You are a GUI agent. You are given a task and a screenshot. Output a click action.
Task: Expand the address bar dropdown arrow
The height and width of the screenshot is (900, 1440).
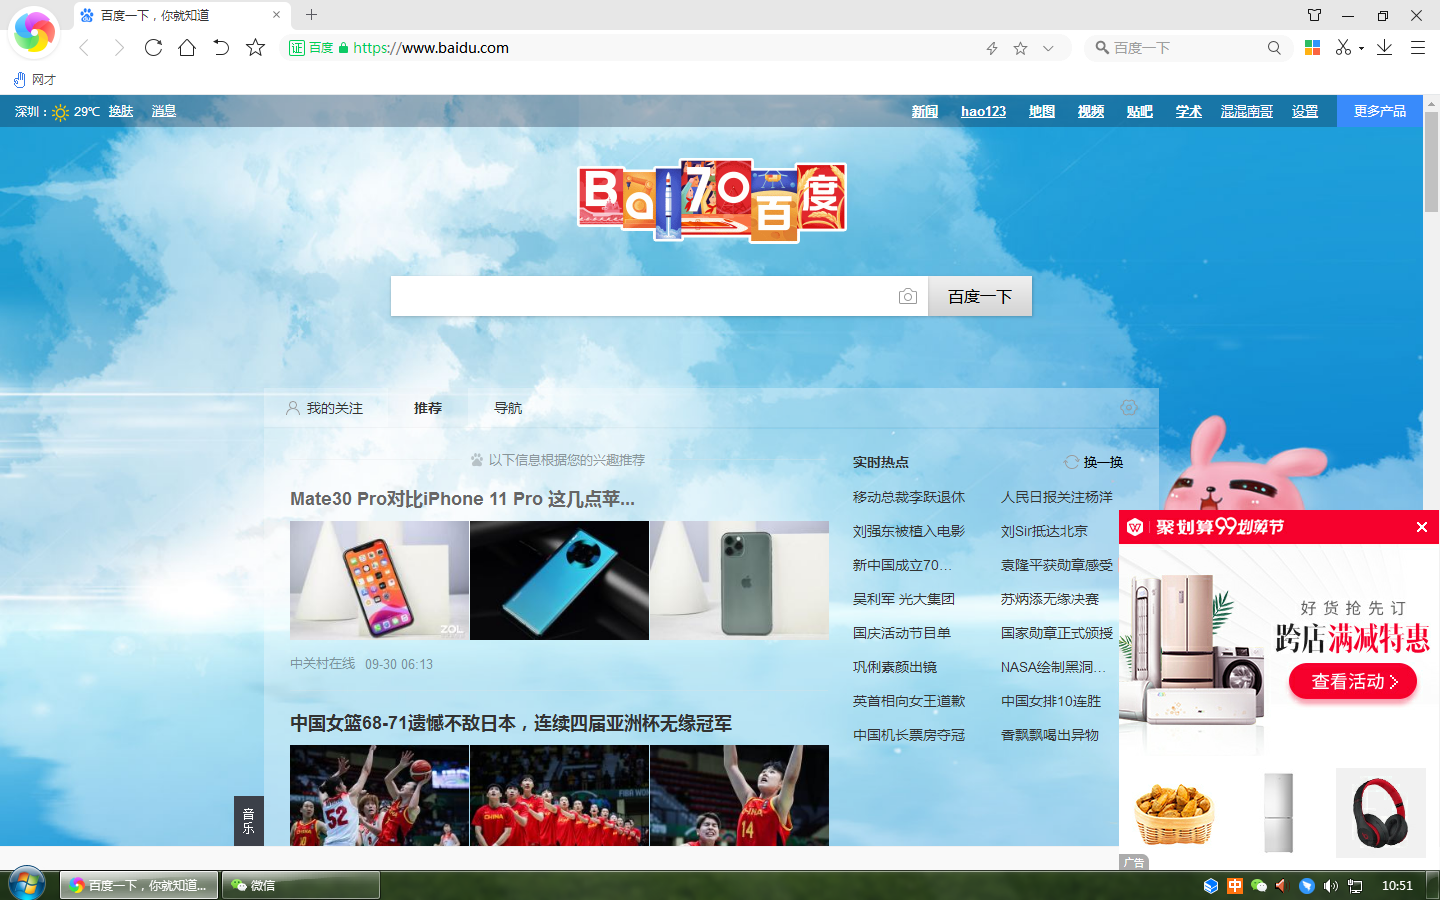[x=1048, y=48]
